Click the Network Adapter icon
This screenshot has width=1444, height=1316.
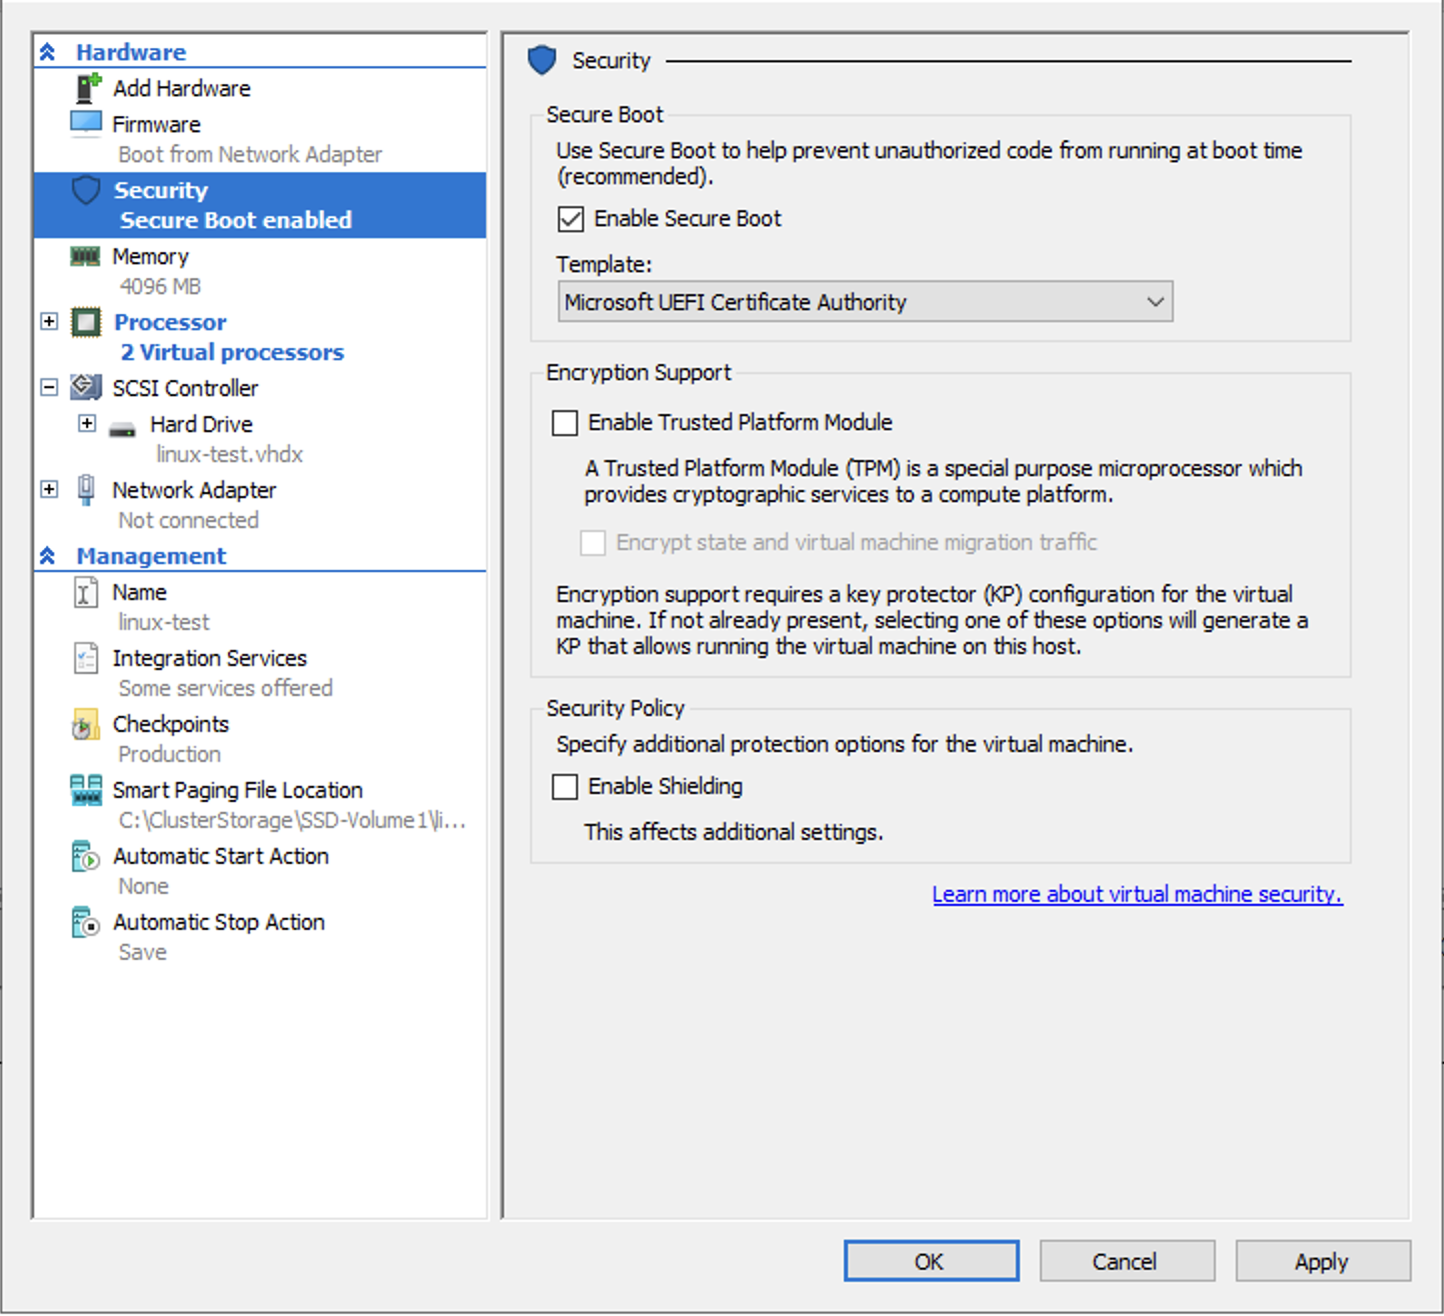pos(85,490)
